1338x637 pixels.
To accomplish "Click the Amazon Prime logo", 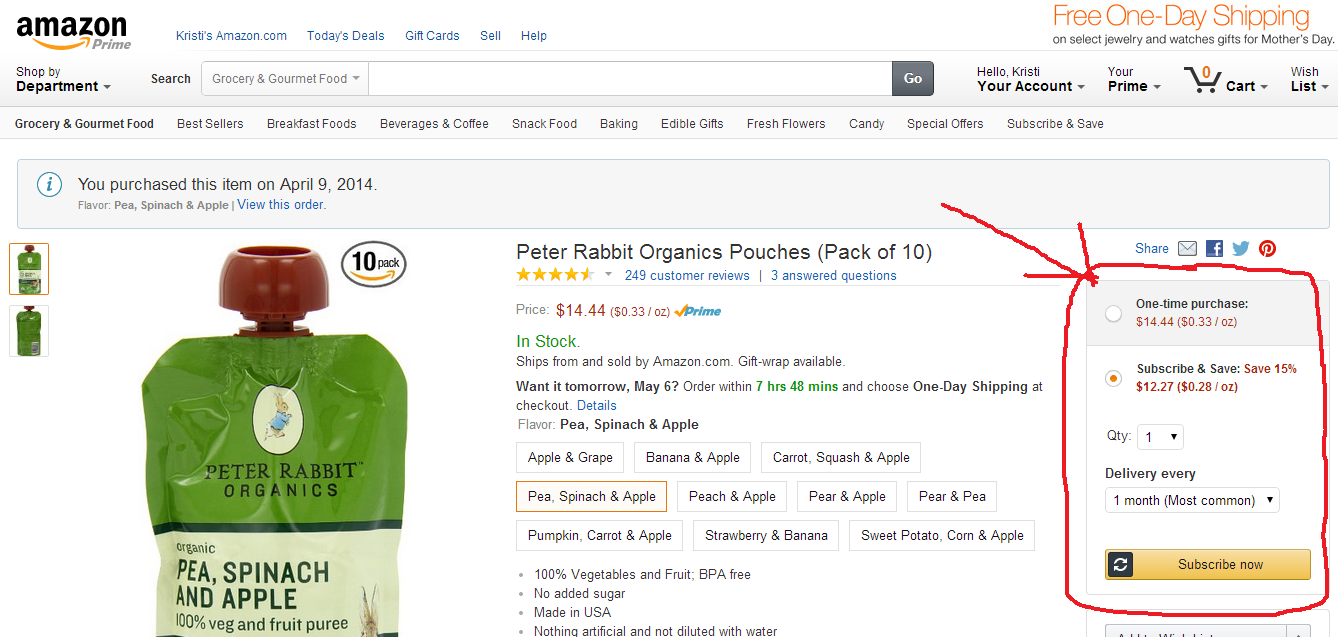I will coord(73,31).
